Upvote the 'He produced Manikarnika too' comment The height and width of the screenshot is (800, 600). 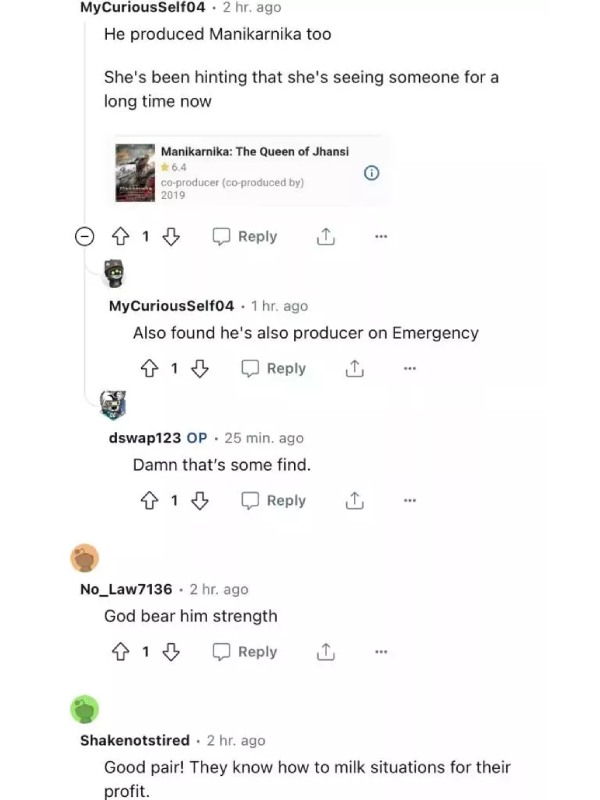point(120,237)
